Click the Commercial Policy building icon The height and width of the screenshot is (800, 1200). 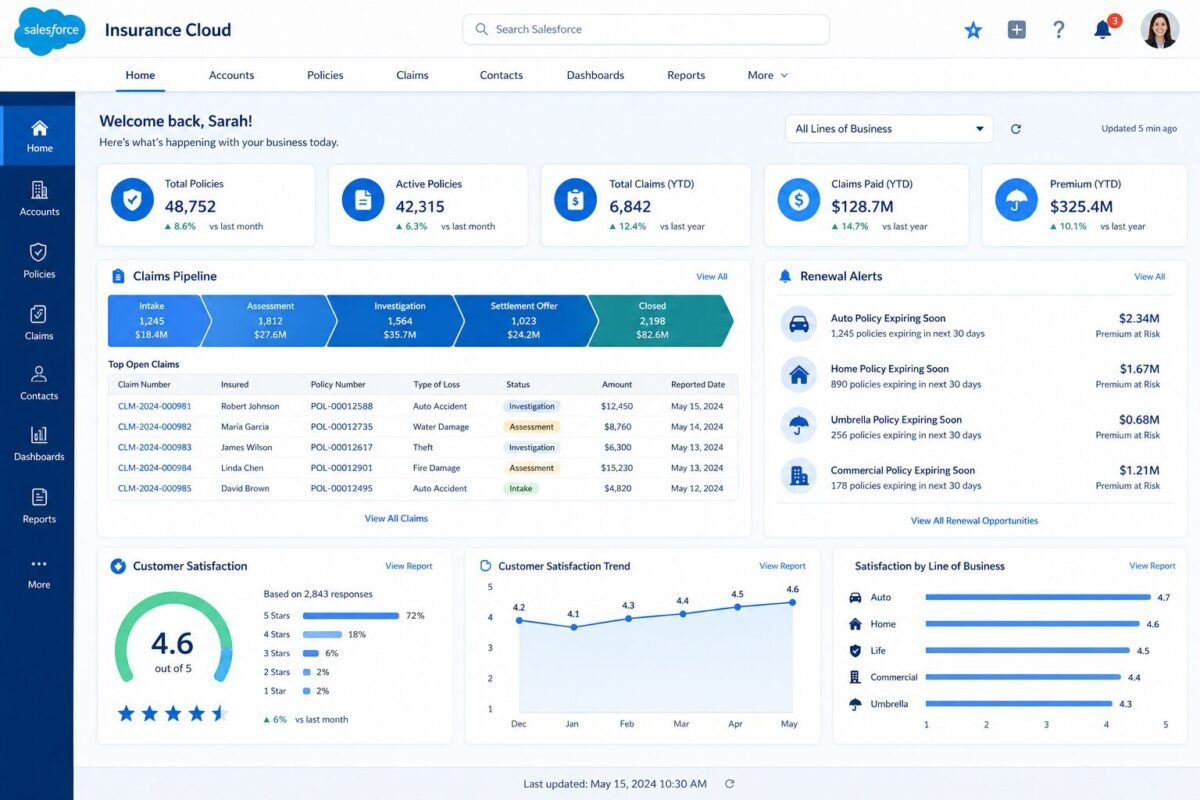799,476
